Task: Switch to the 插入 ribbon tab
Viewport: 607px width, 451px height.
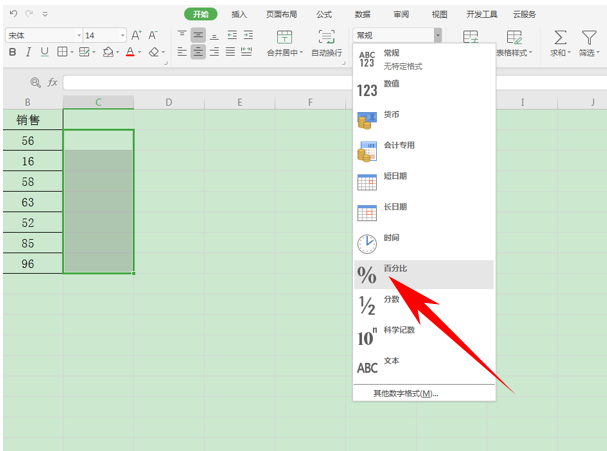Action: [x=239, y=15]
